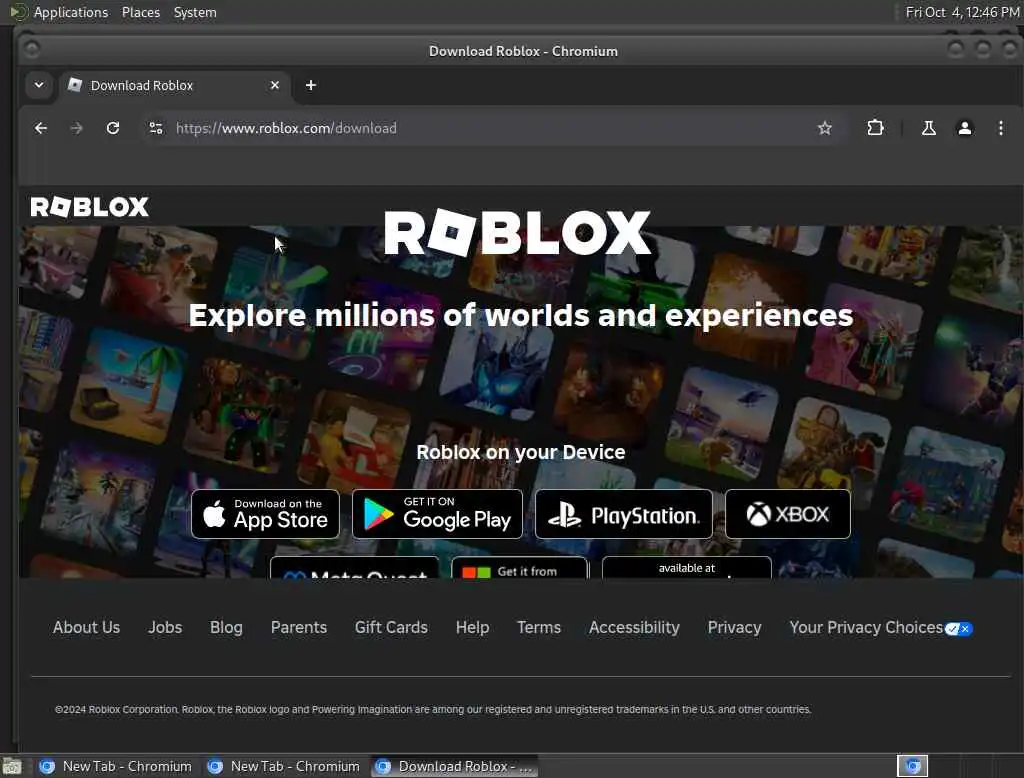Click the show desktop icon in taskbar
The image size is (1024, 778).
click(x=12, y=766)
